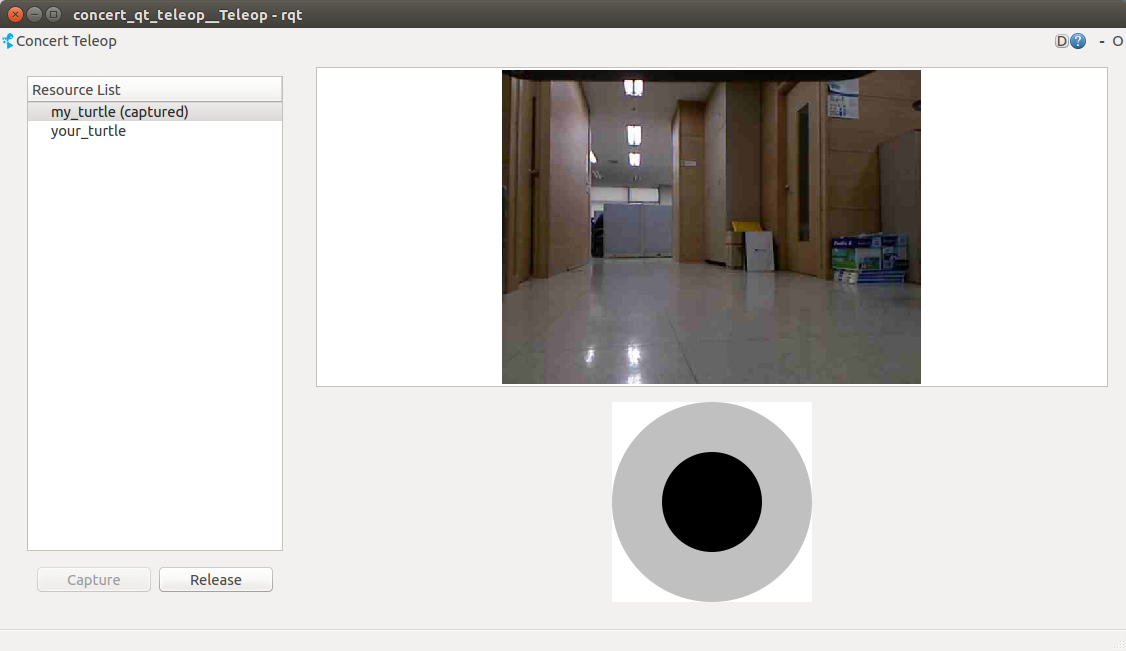The height and width of the screenshot is (651, 1126).
Task: Close the rqt window
Action: (x=15, y=14)
